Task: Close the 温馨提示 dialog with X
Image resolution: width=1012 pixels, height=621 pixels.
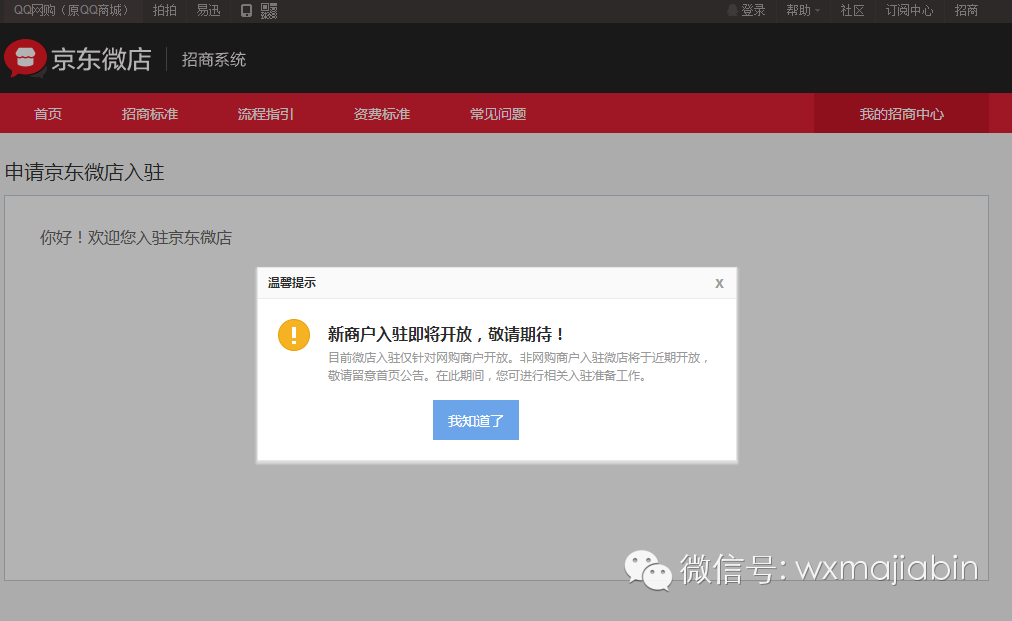Action: pyautogui.click(x=719, y=283)
